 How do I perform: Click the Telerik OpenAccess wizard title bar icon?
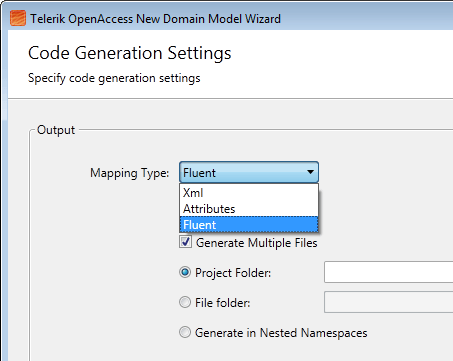click(x=18, y=18)
